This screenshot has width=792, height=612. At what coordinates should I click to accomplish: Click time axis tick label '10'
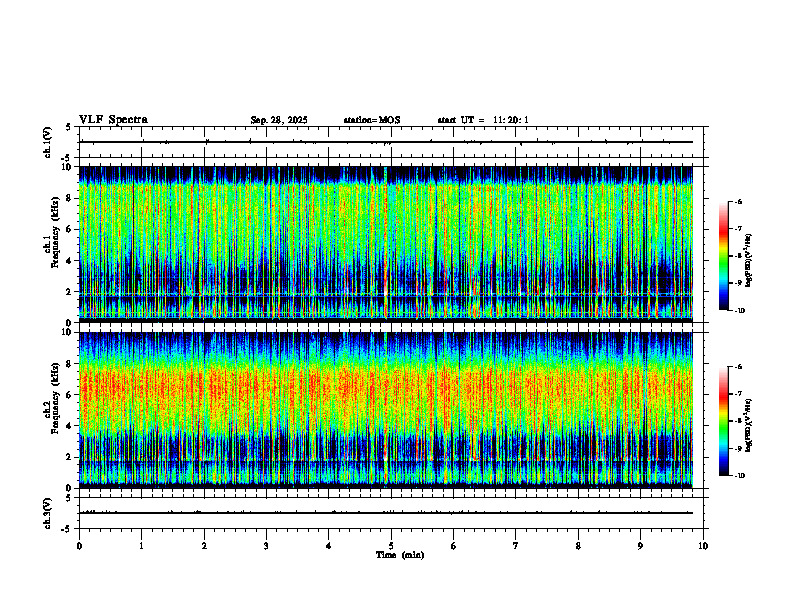[x=703, y=546]
